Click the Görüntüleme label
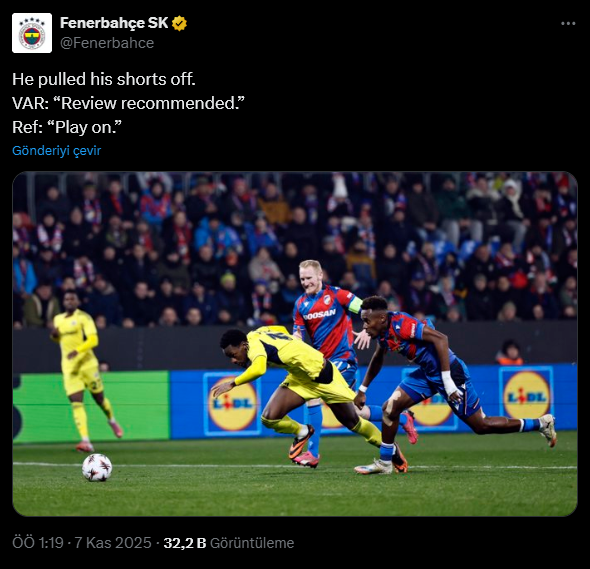Viewport: 590px width, 569px height. click(x=252, y=543)
